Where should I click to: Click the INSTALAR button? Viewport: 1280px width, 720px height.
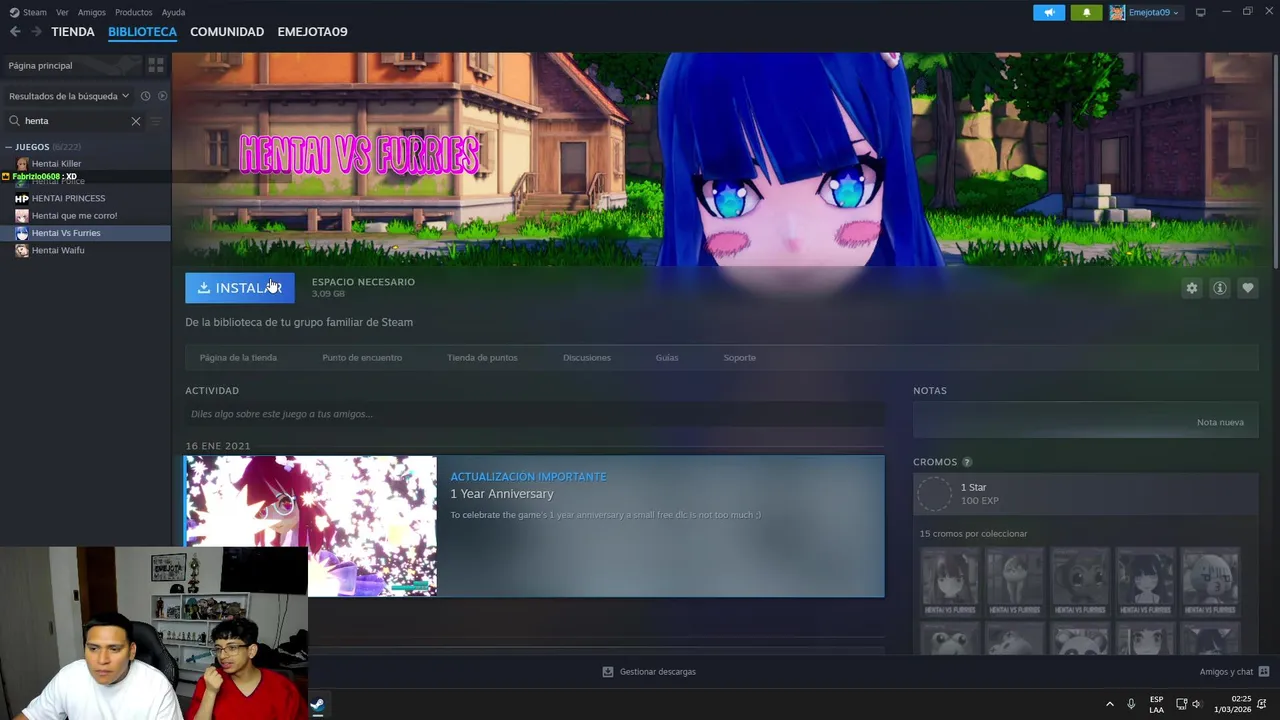(240, 288)
